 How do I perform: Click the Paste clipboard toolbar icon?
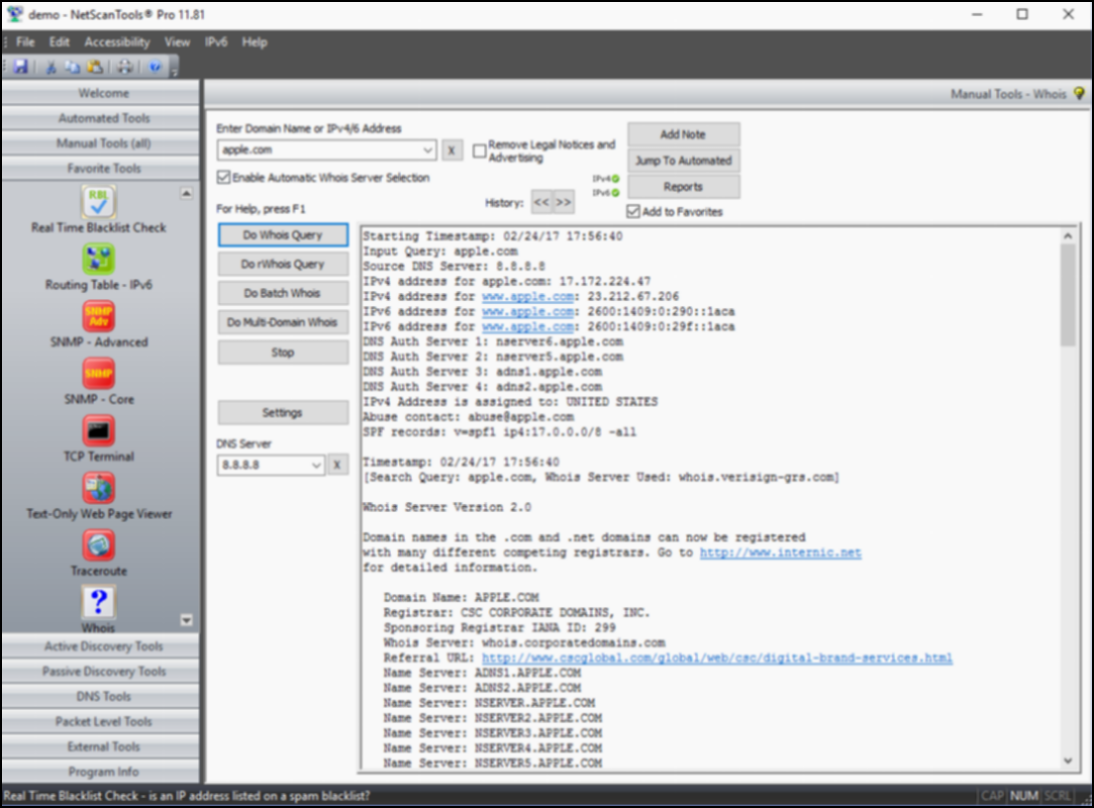pos(95,67)
